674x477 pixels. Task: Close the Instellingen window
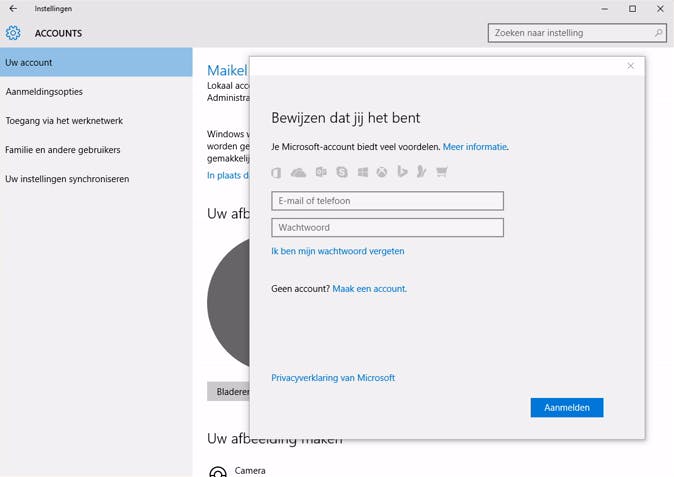[660, 9]
